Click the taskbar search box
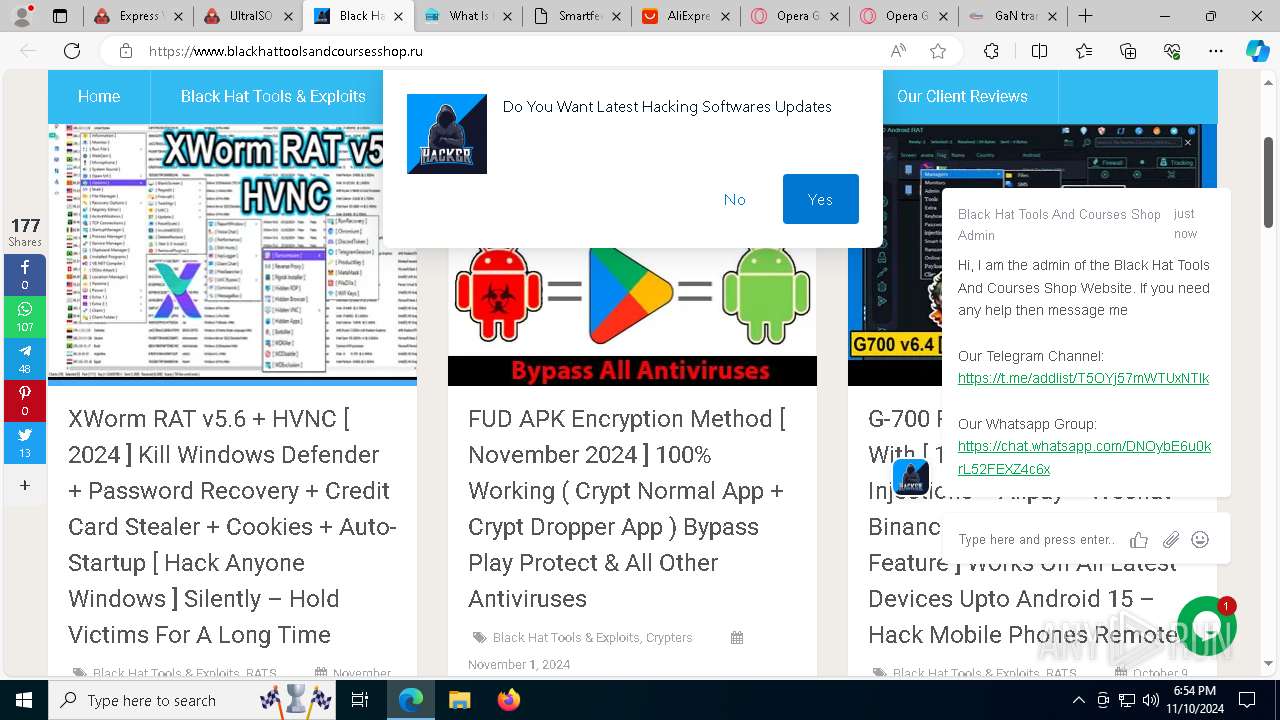This screenshot has width=1280, height=720. 193,700
